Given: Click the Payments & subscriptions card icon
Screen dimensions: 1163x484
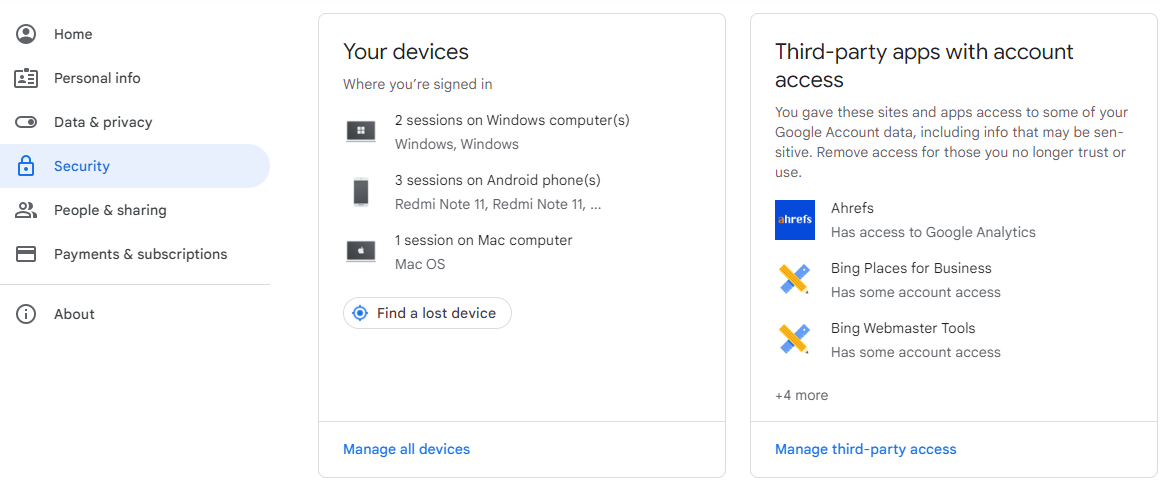Looking at the screenshot, I should 26,254.
